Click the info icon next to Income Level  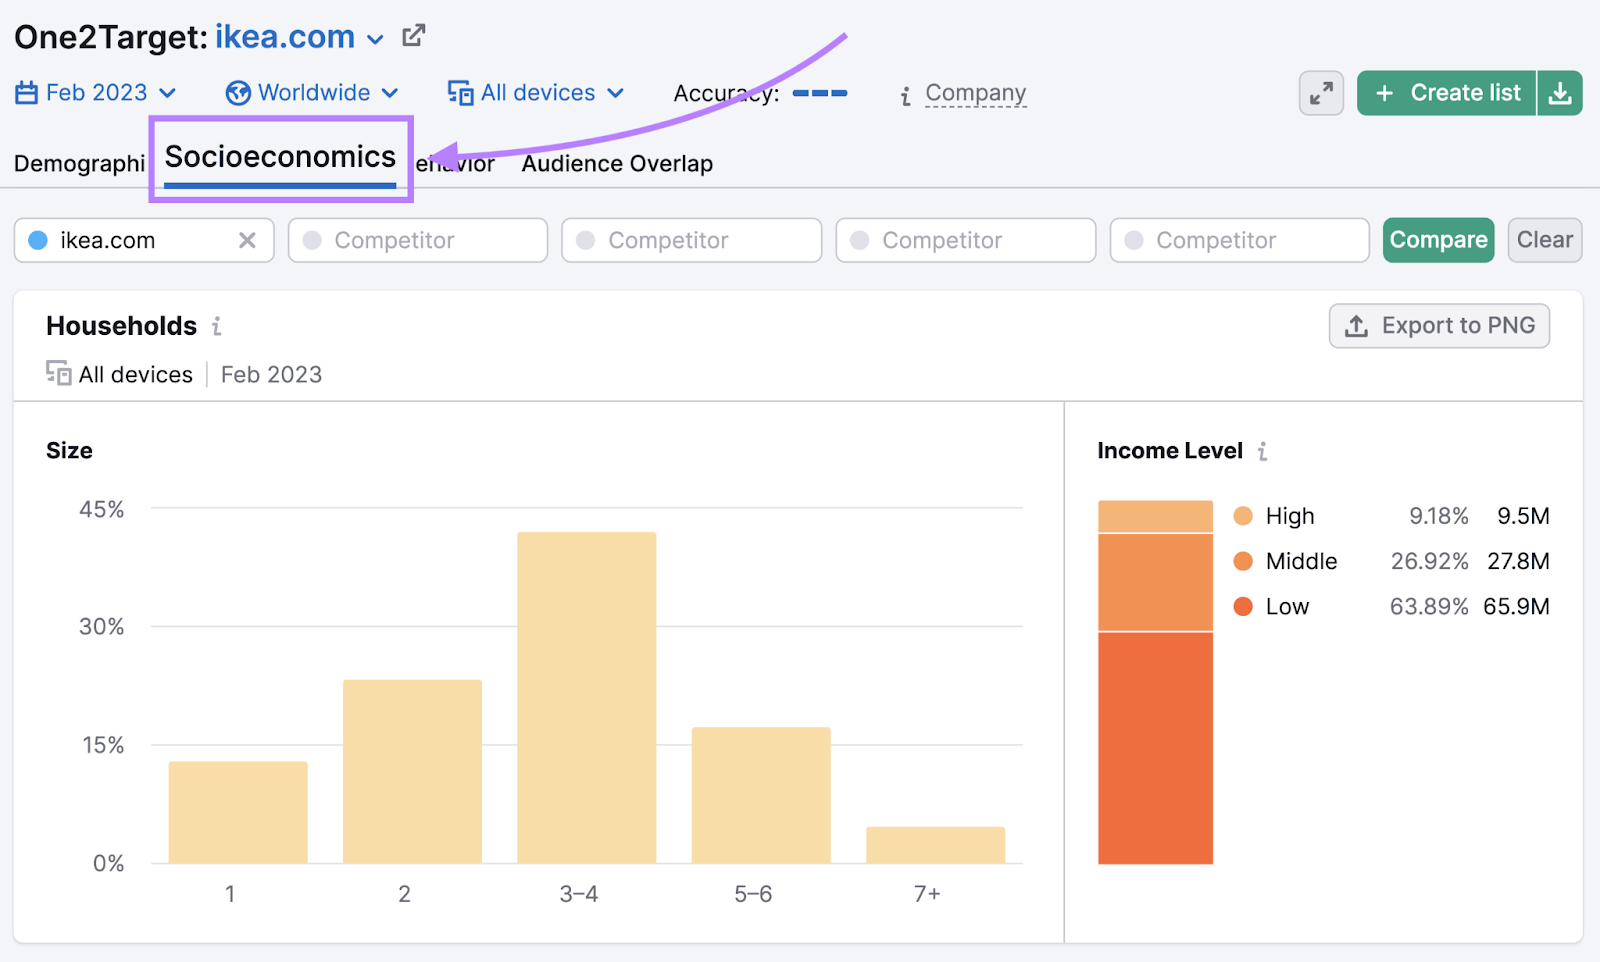click(1262, 452)
